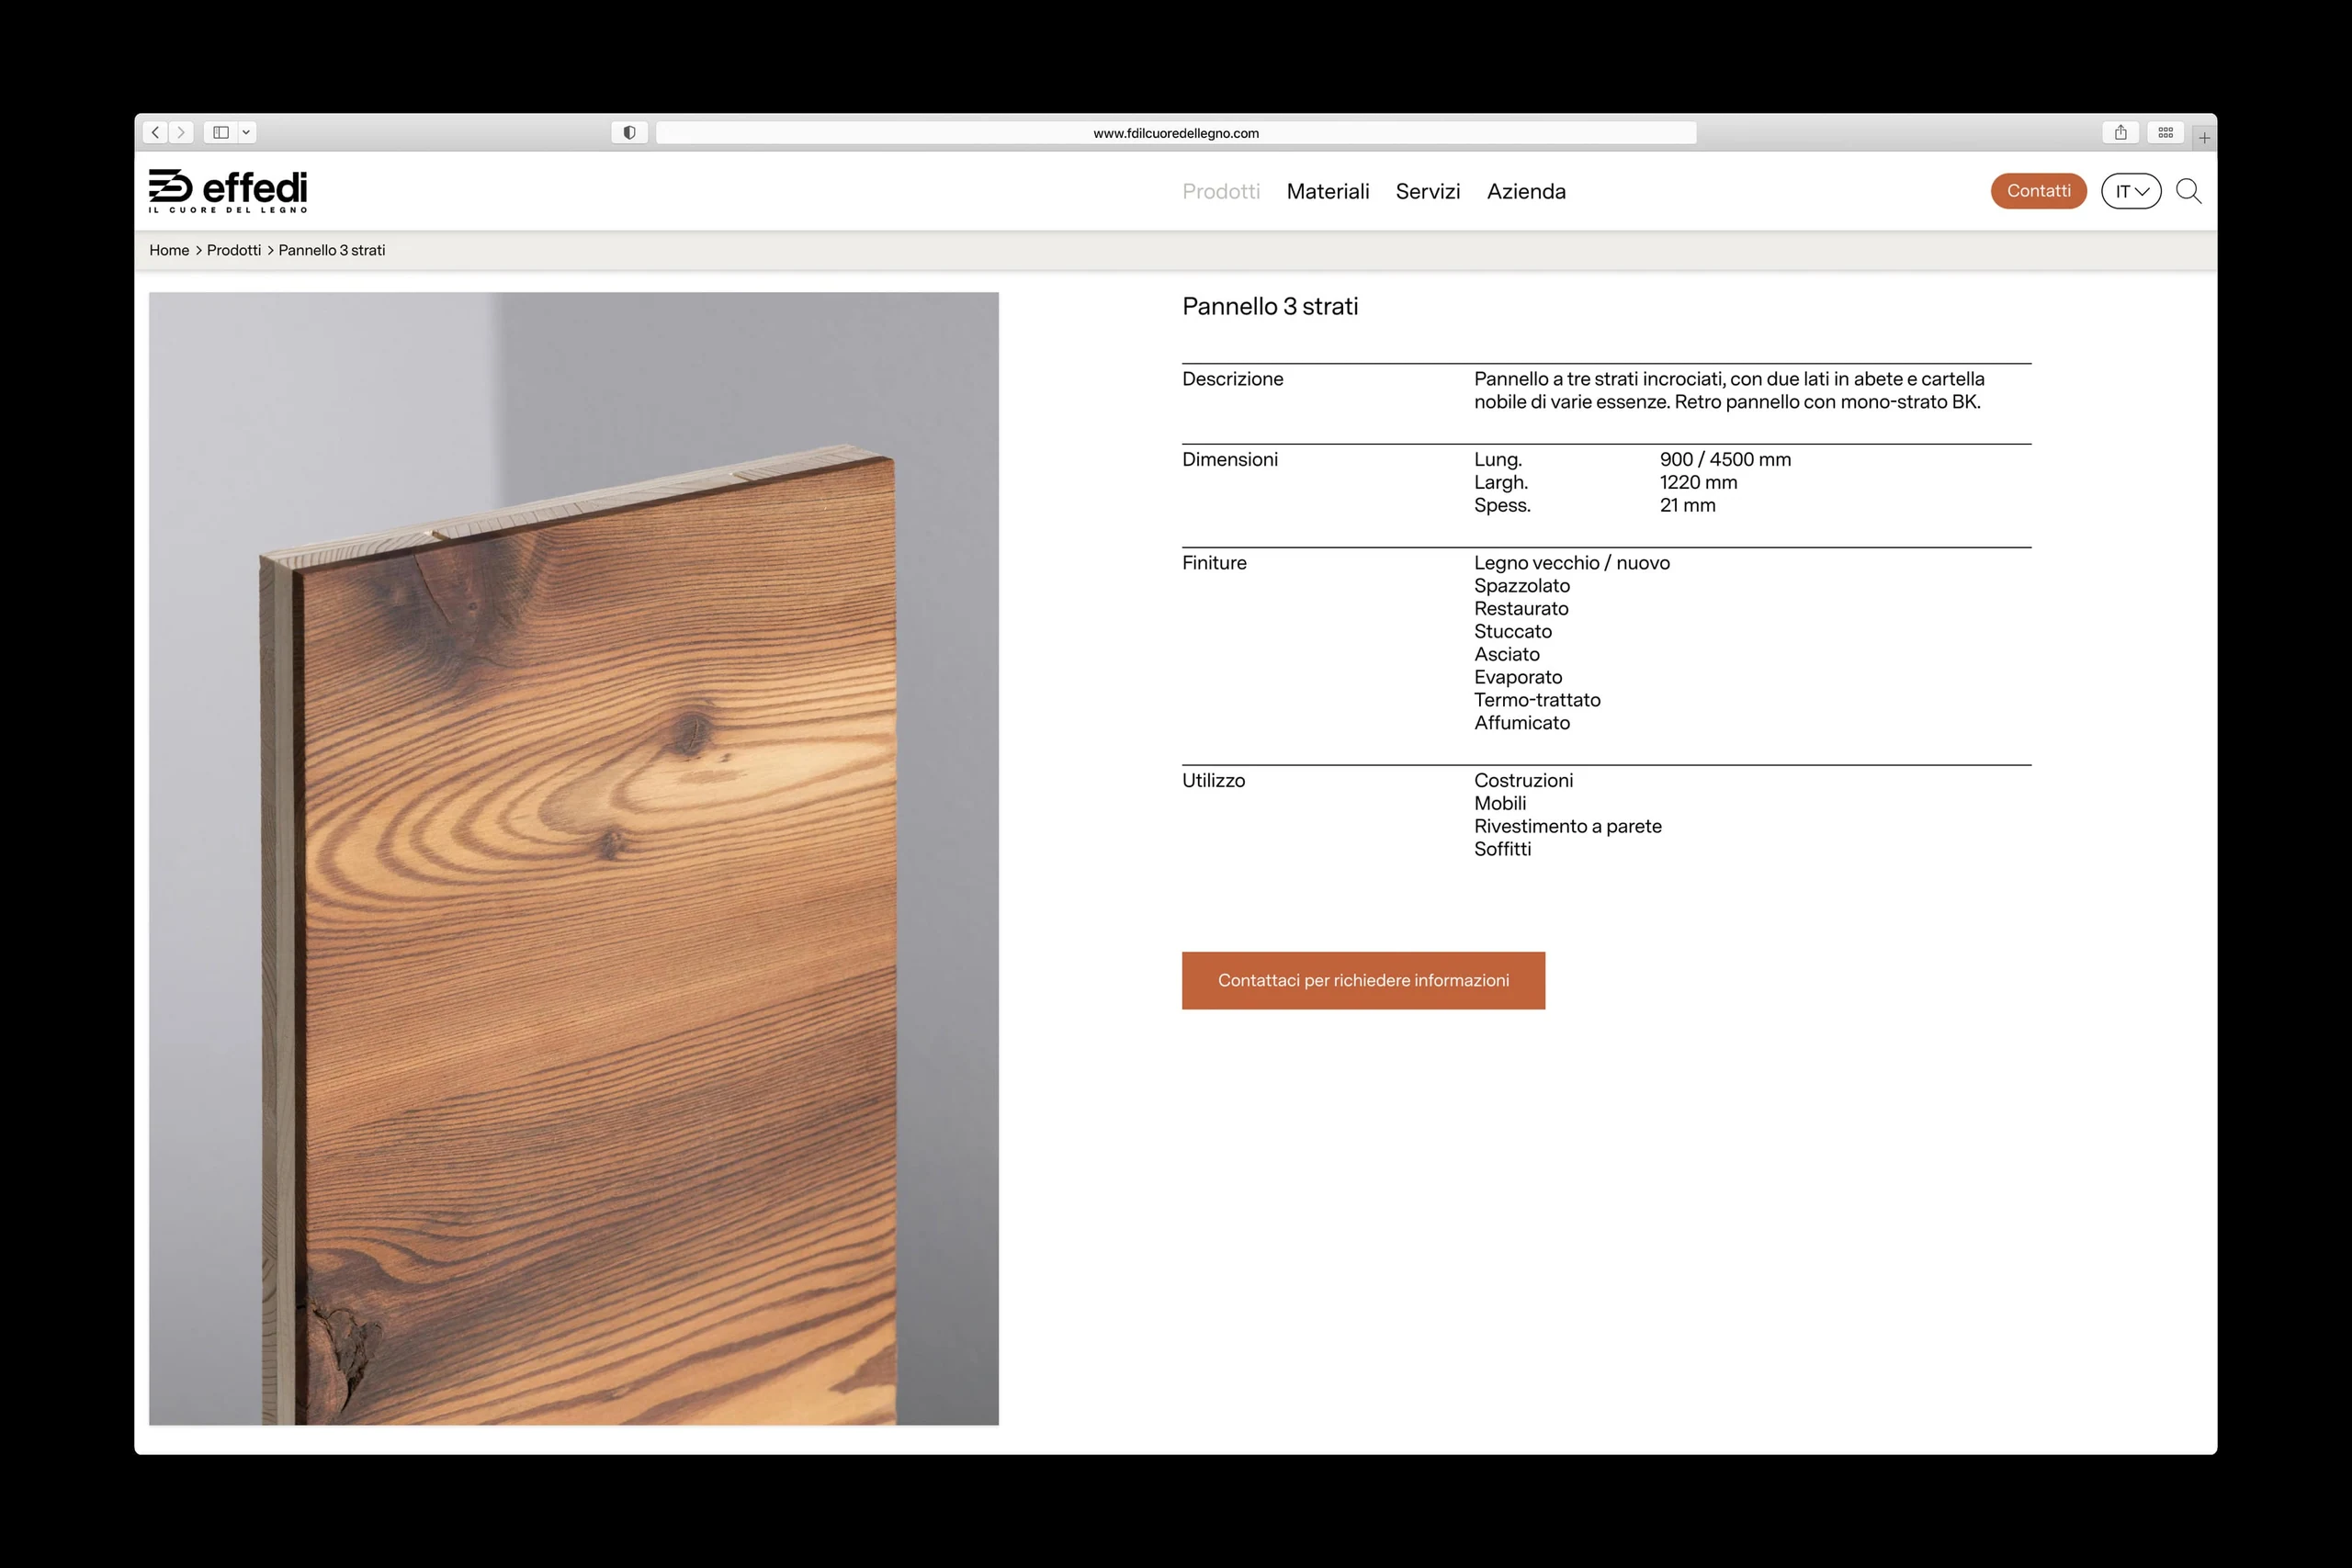Click the Descrizione label
The image size is (2352, 1568).
(x=1232, y=379)
